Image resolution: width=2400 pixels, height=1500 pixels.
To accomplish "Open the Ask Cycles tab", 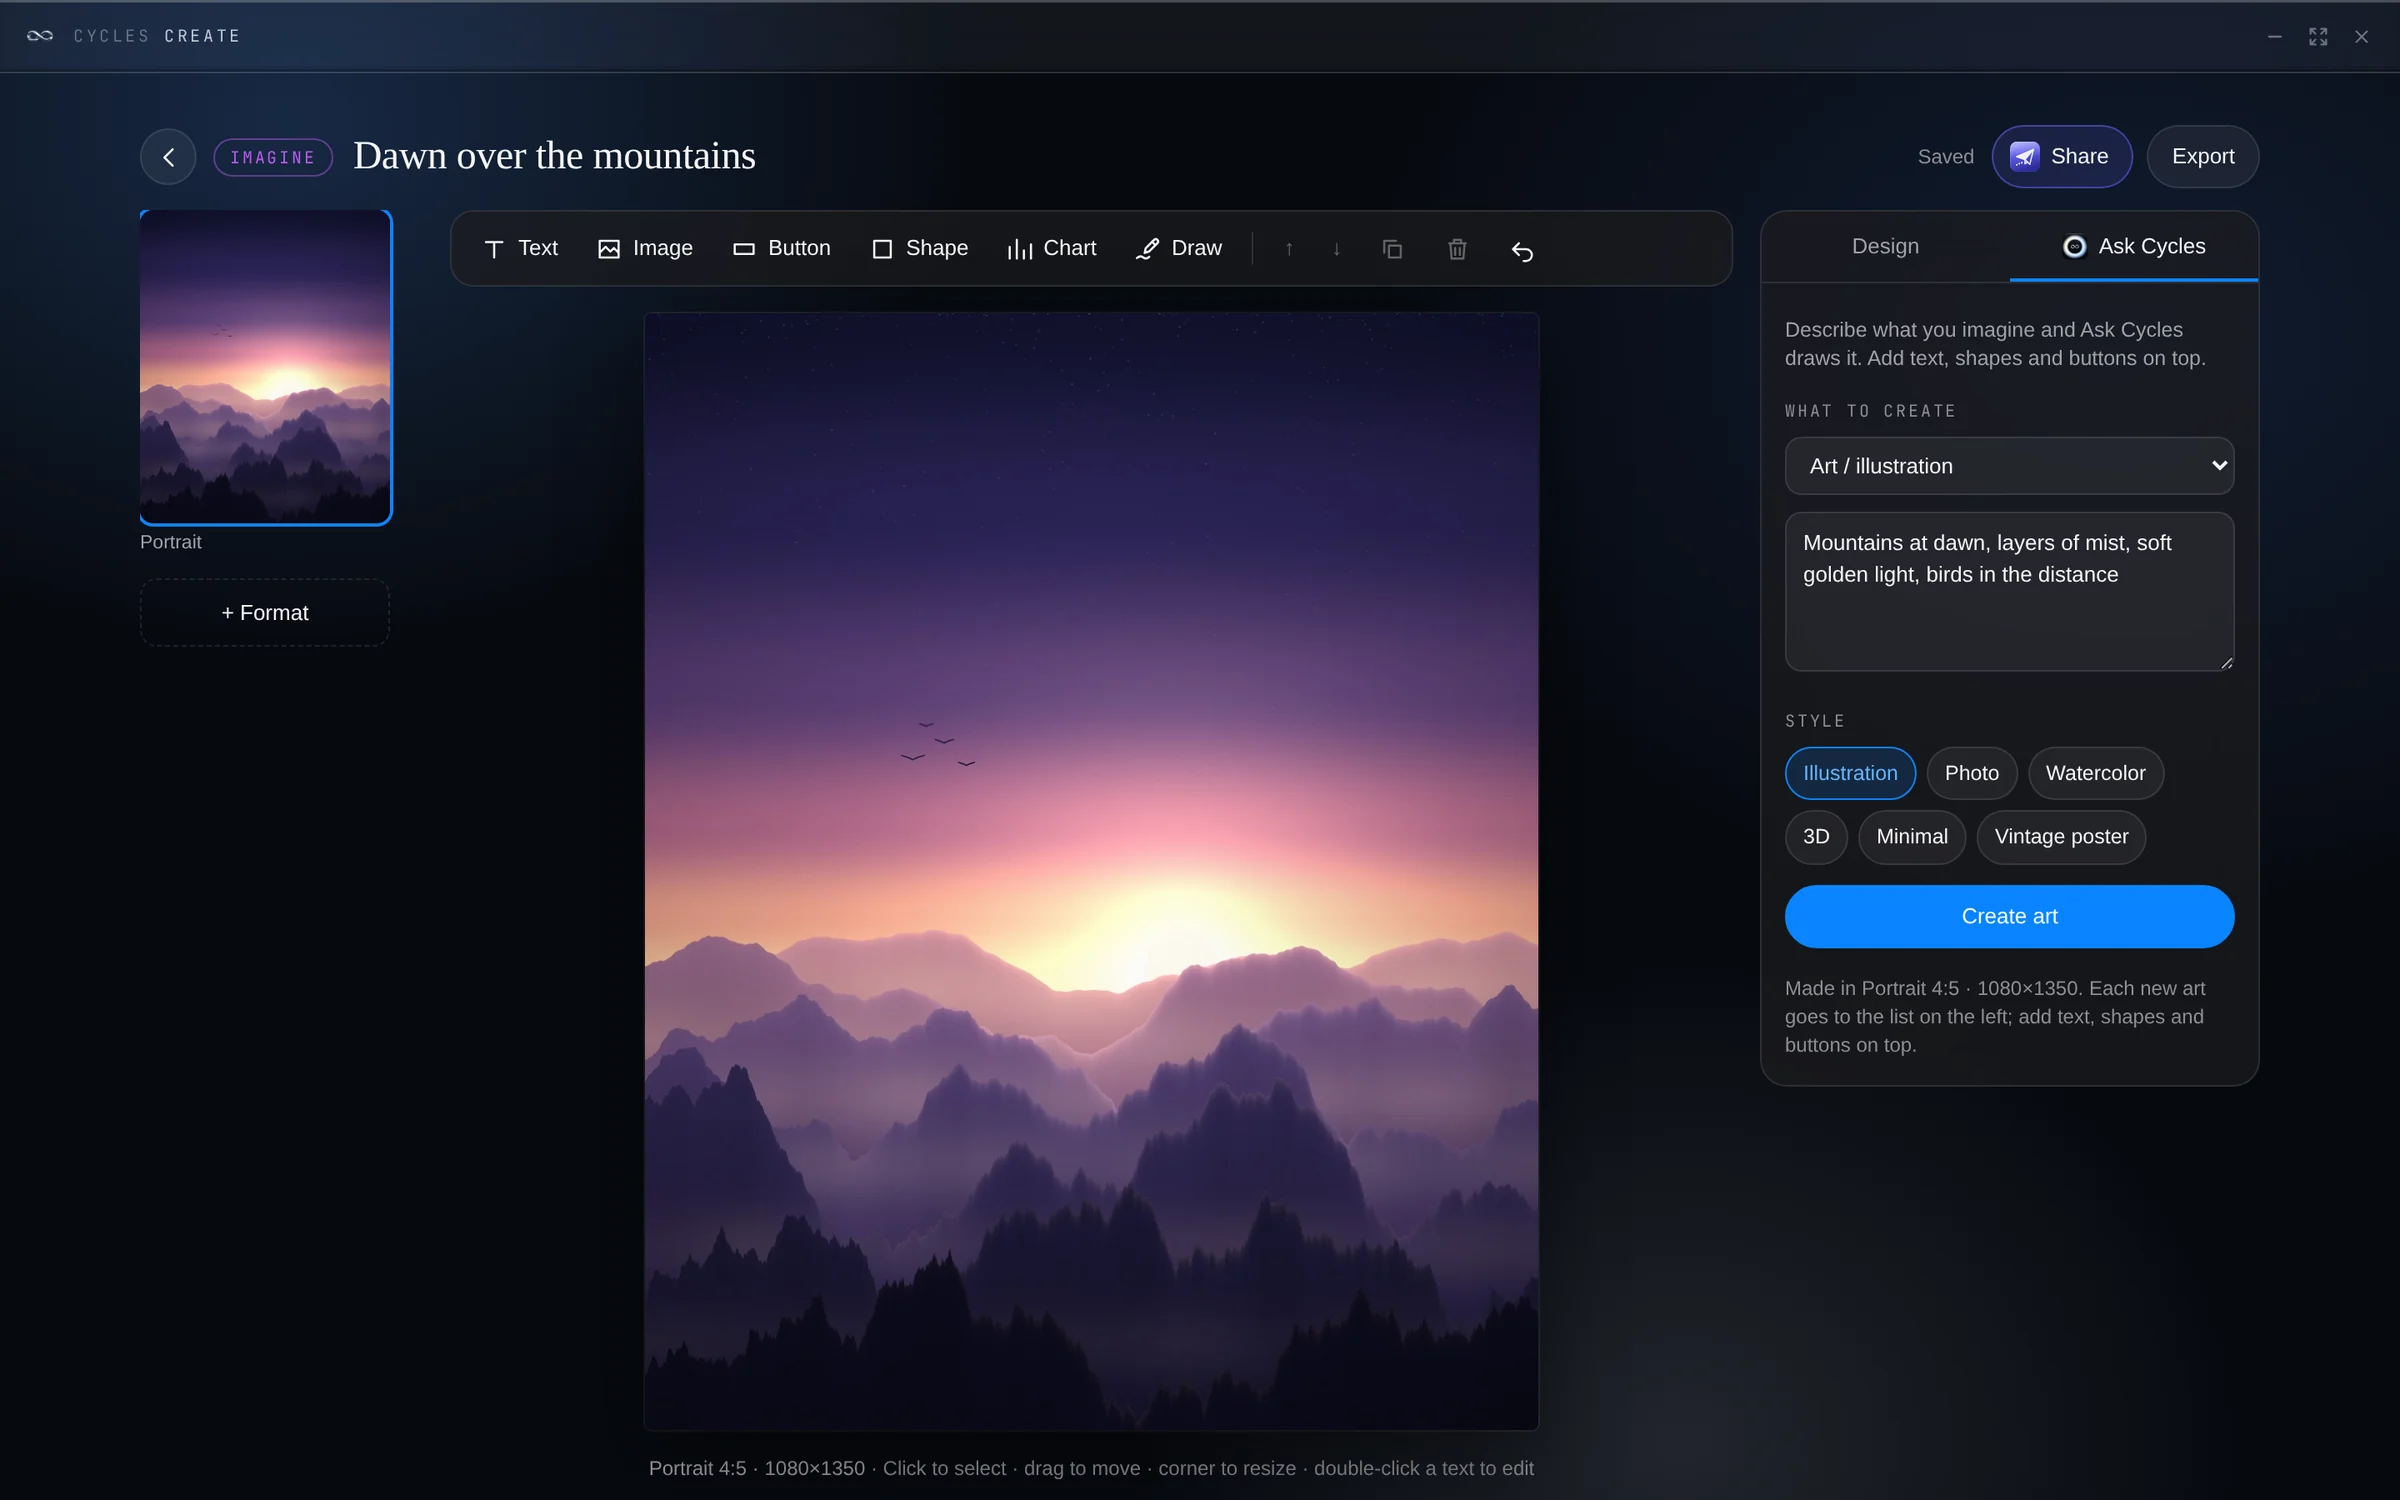I will pyautogui.click(x=2134, y=246).
